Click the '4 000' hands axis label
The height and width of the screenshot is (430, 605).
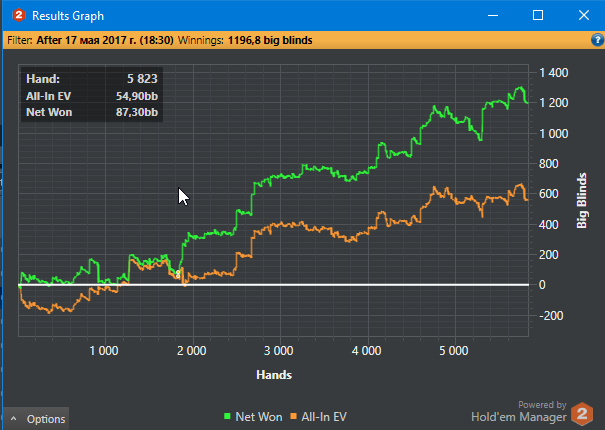click(366, 351)
